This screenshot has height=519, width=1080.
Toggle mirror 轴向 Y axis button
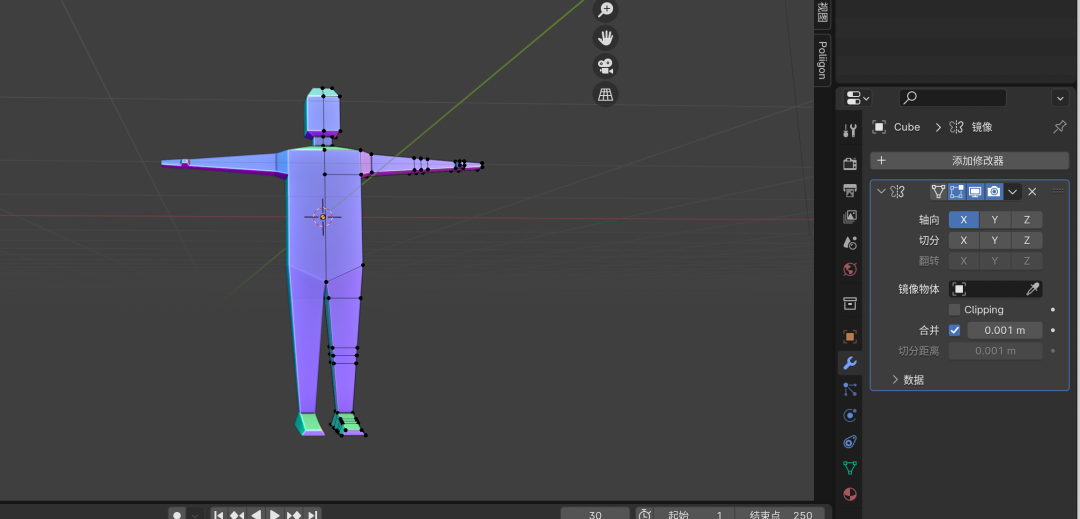[994, 220]
